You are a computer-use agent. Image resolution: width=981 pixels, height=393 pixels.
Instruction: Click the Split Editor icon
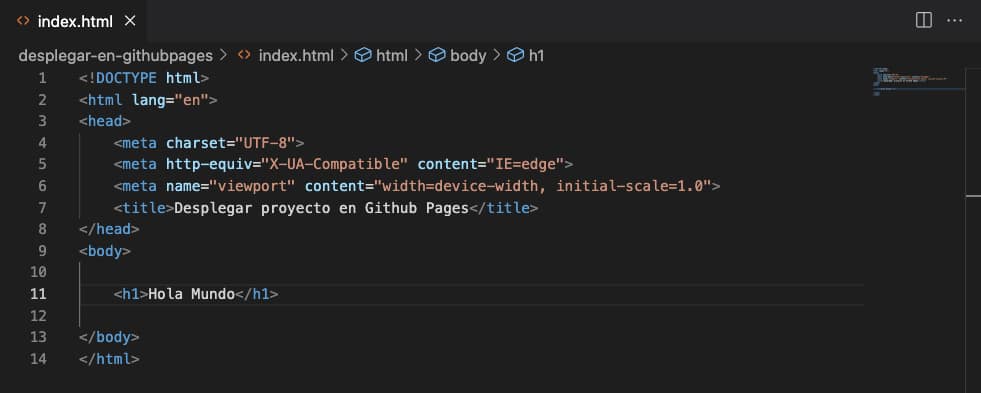point(923,21)
